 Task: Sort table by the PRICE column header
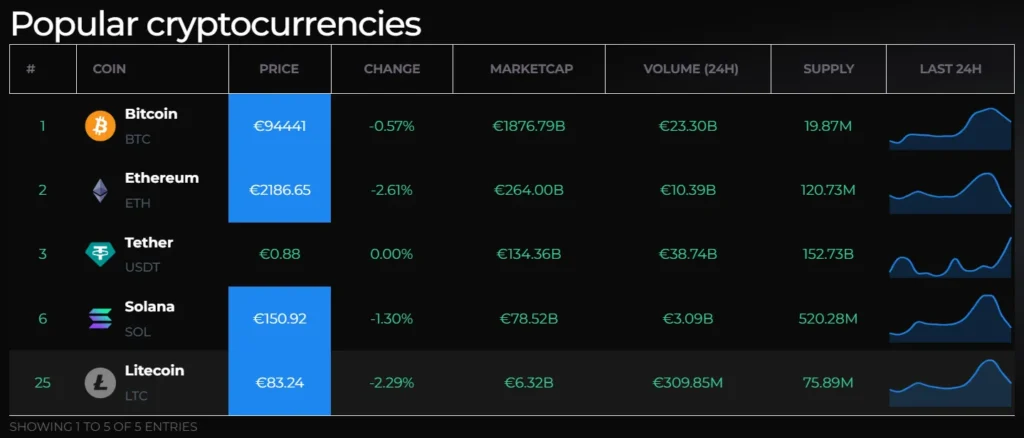279,69
